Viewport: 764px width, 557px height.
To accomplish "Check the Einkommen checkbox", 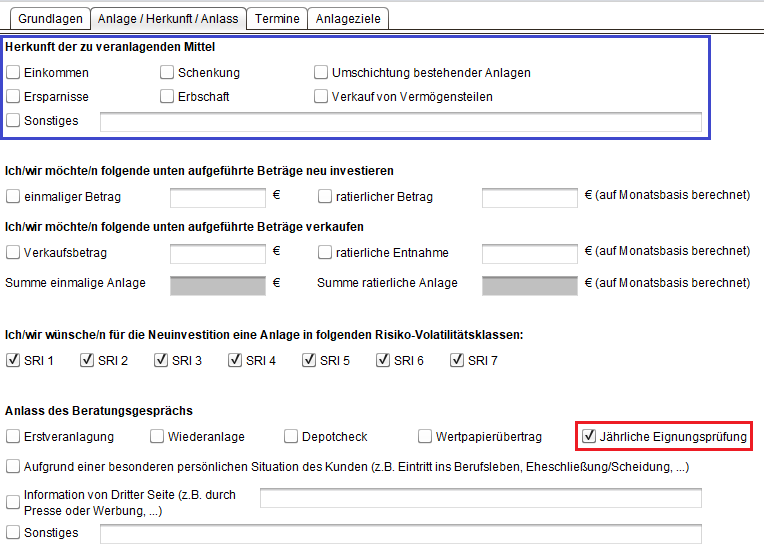I will point(13,72).
